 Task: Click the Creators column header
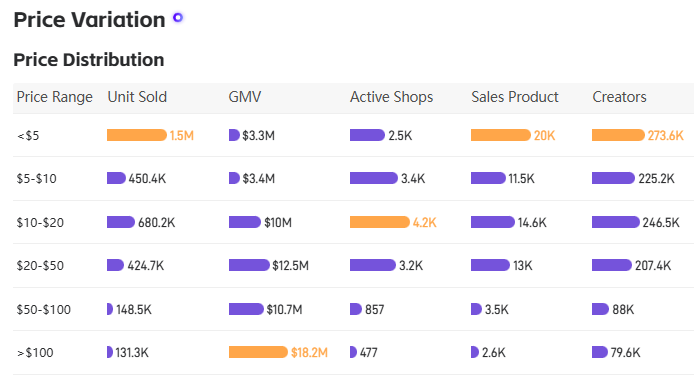click(619, 97)
